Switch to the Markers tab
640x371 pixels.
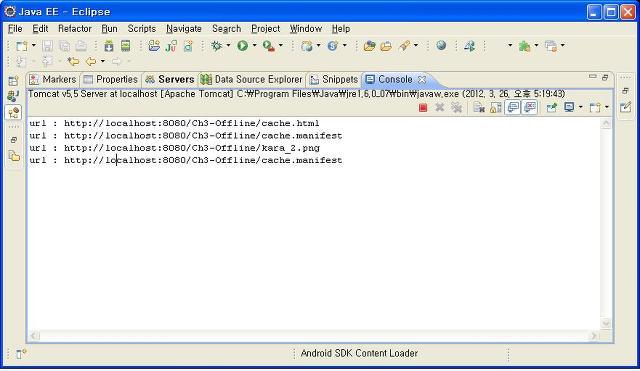53,79
